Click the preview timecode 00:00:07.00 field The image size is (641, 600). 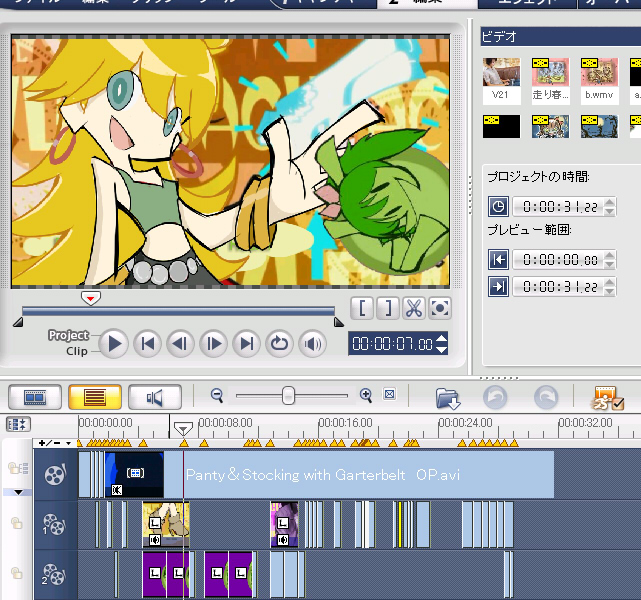point(392,344)
